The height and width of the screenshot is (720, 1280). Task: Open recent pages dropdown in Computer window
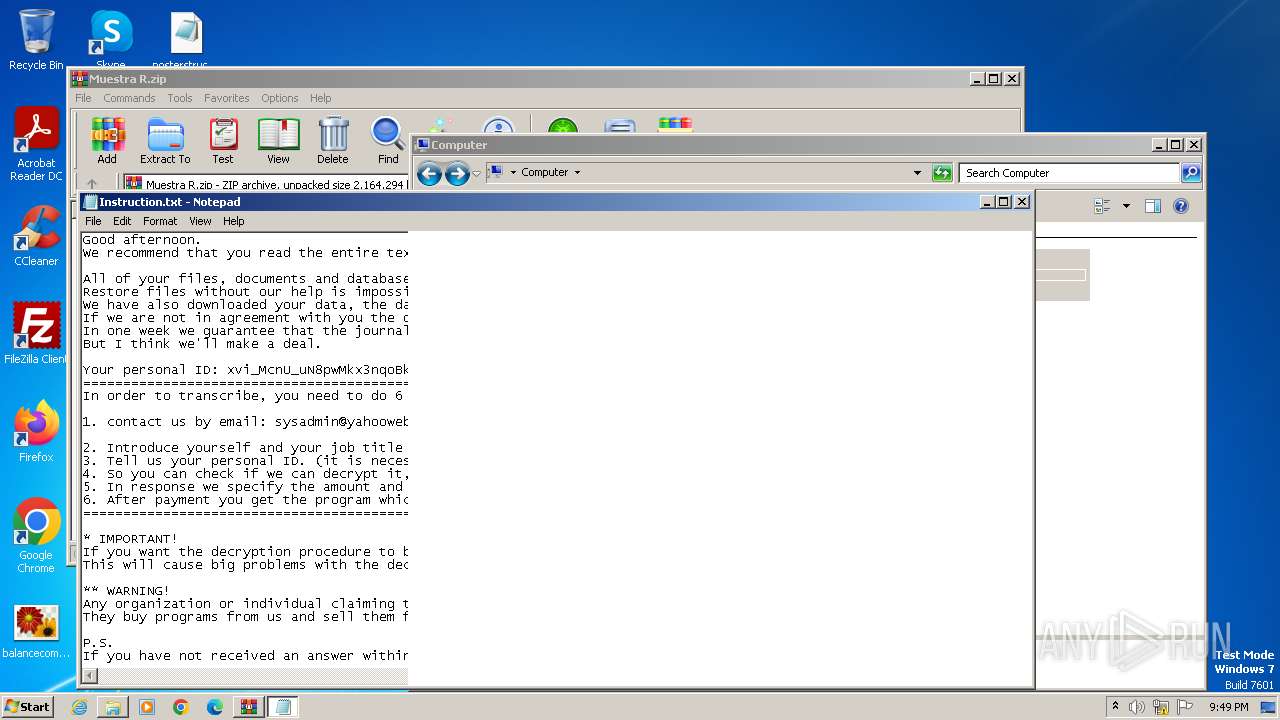point(476,174)
